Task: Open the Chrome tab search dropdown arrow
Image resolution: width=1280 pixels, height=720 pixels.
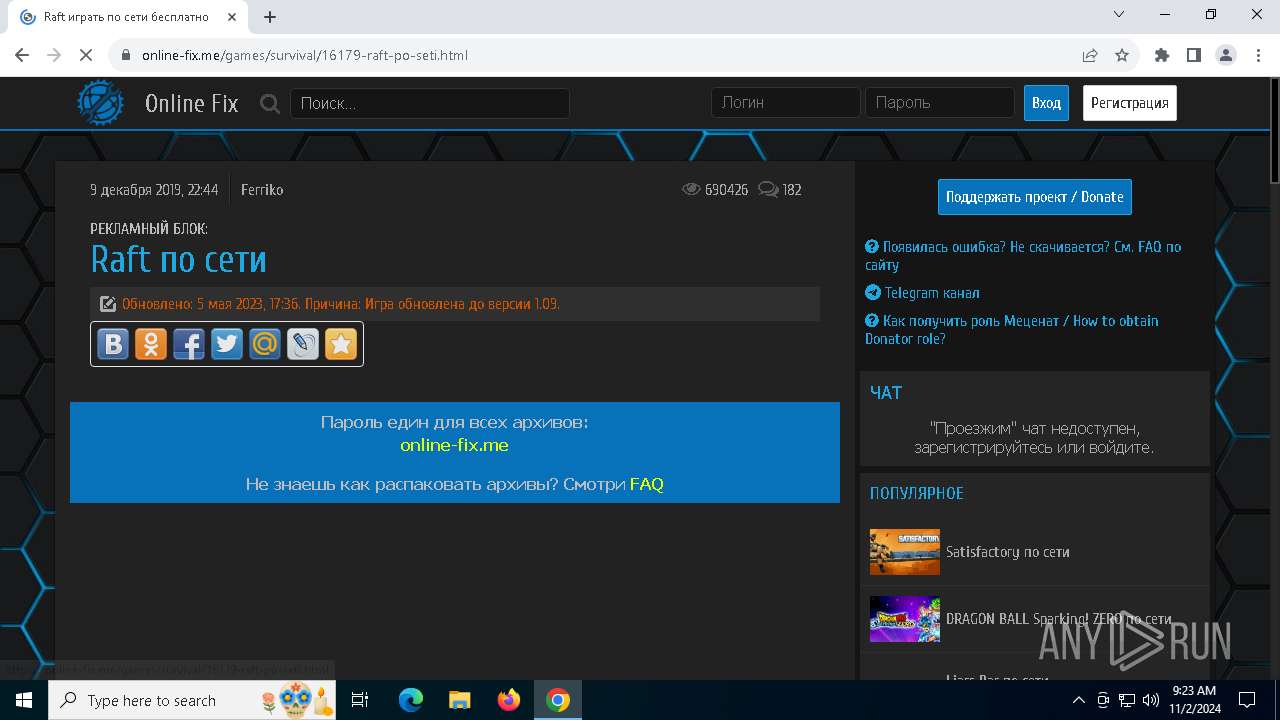Action: point(1119,14)
